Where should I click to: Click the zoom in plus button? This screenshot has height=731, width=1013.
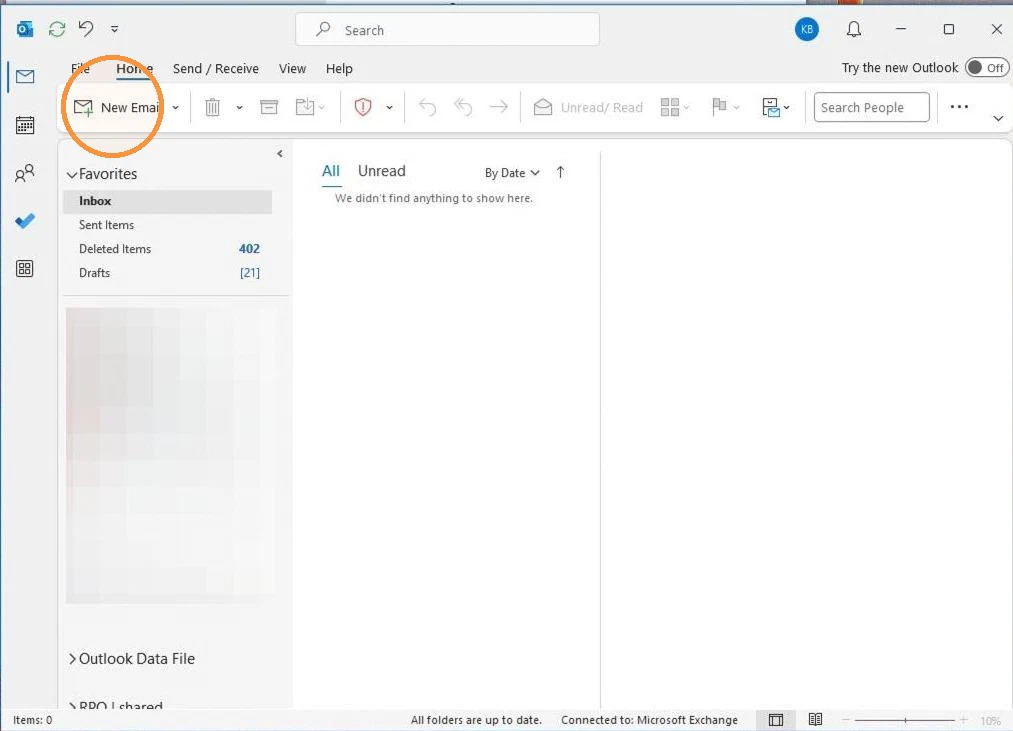(963, 720)
